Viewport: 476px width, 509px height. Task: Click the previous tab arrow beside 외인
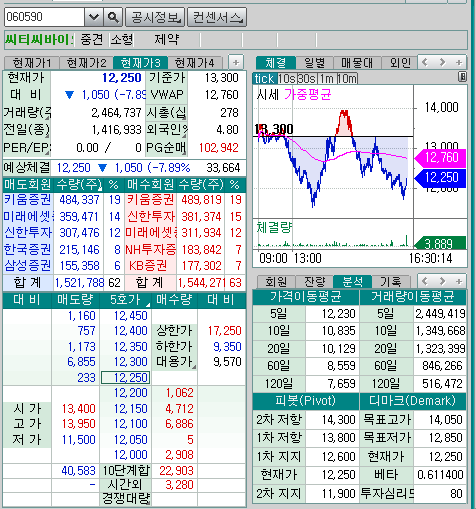point(425,62)
